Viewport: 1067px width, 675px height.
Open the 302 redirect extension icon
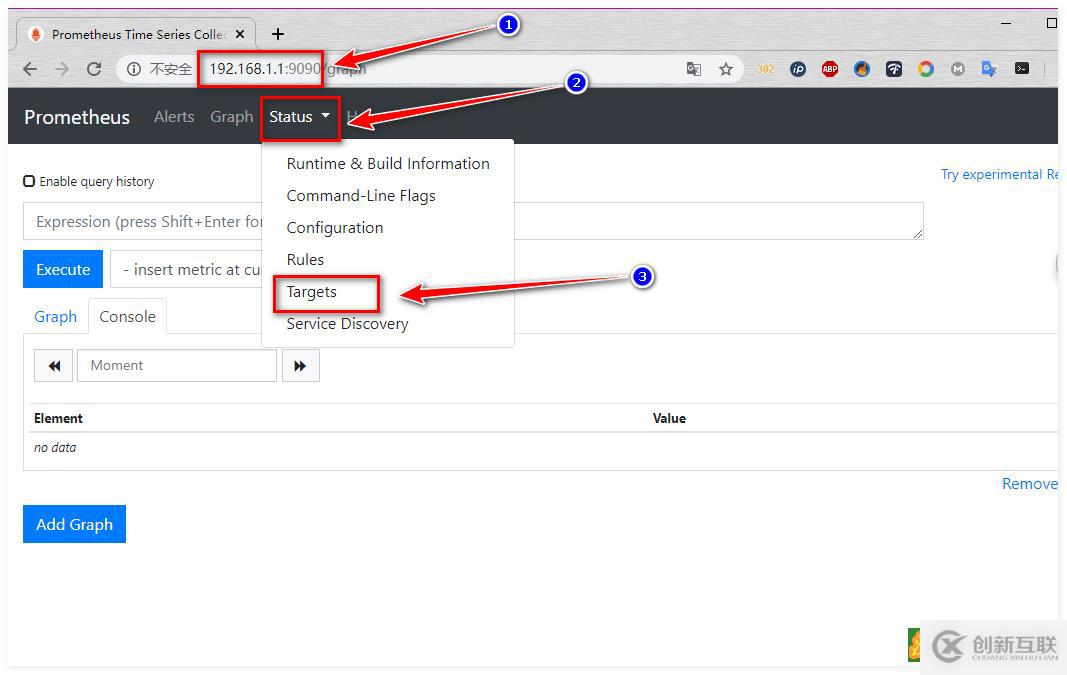(766, 69)
